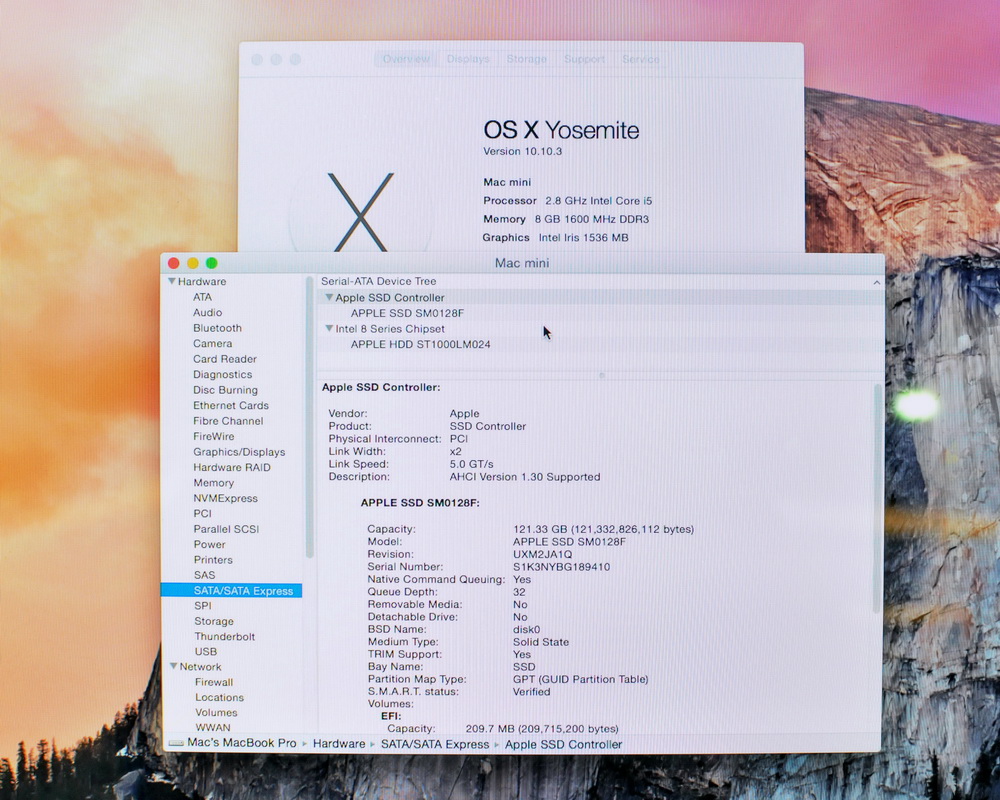1000x800 pixels.
Task: Select SPI in the sidebar
Action: tap(203, 605)
